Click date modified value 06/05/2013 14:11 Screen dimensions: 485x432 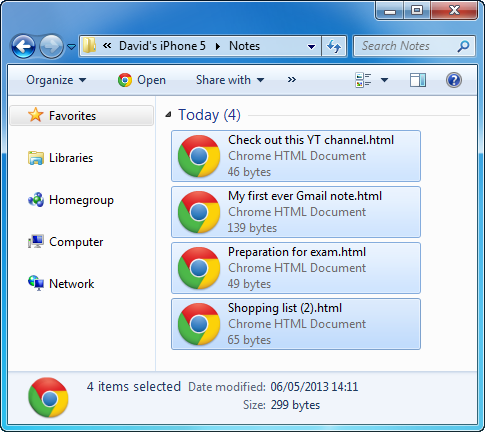(314, 387)
